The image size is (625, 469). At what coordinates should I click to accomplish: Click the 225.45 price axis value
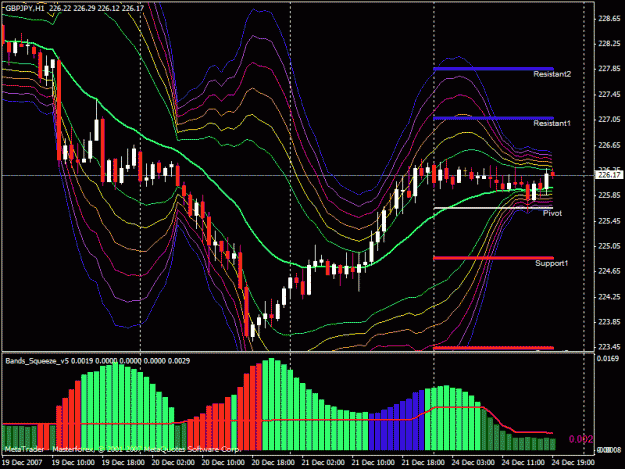(609, 221)
